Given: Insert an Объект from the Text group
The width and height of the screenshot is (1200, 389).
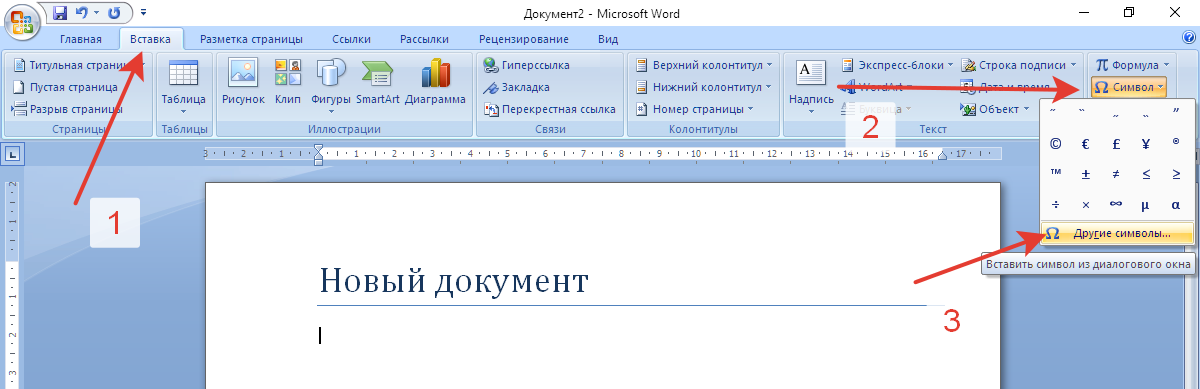Looking at the screenshot, I should pos(995,109).
